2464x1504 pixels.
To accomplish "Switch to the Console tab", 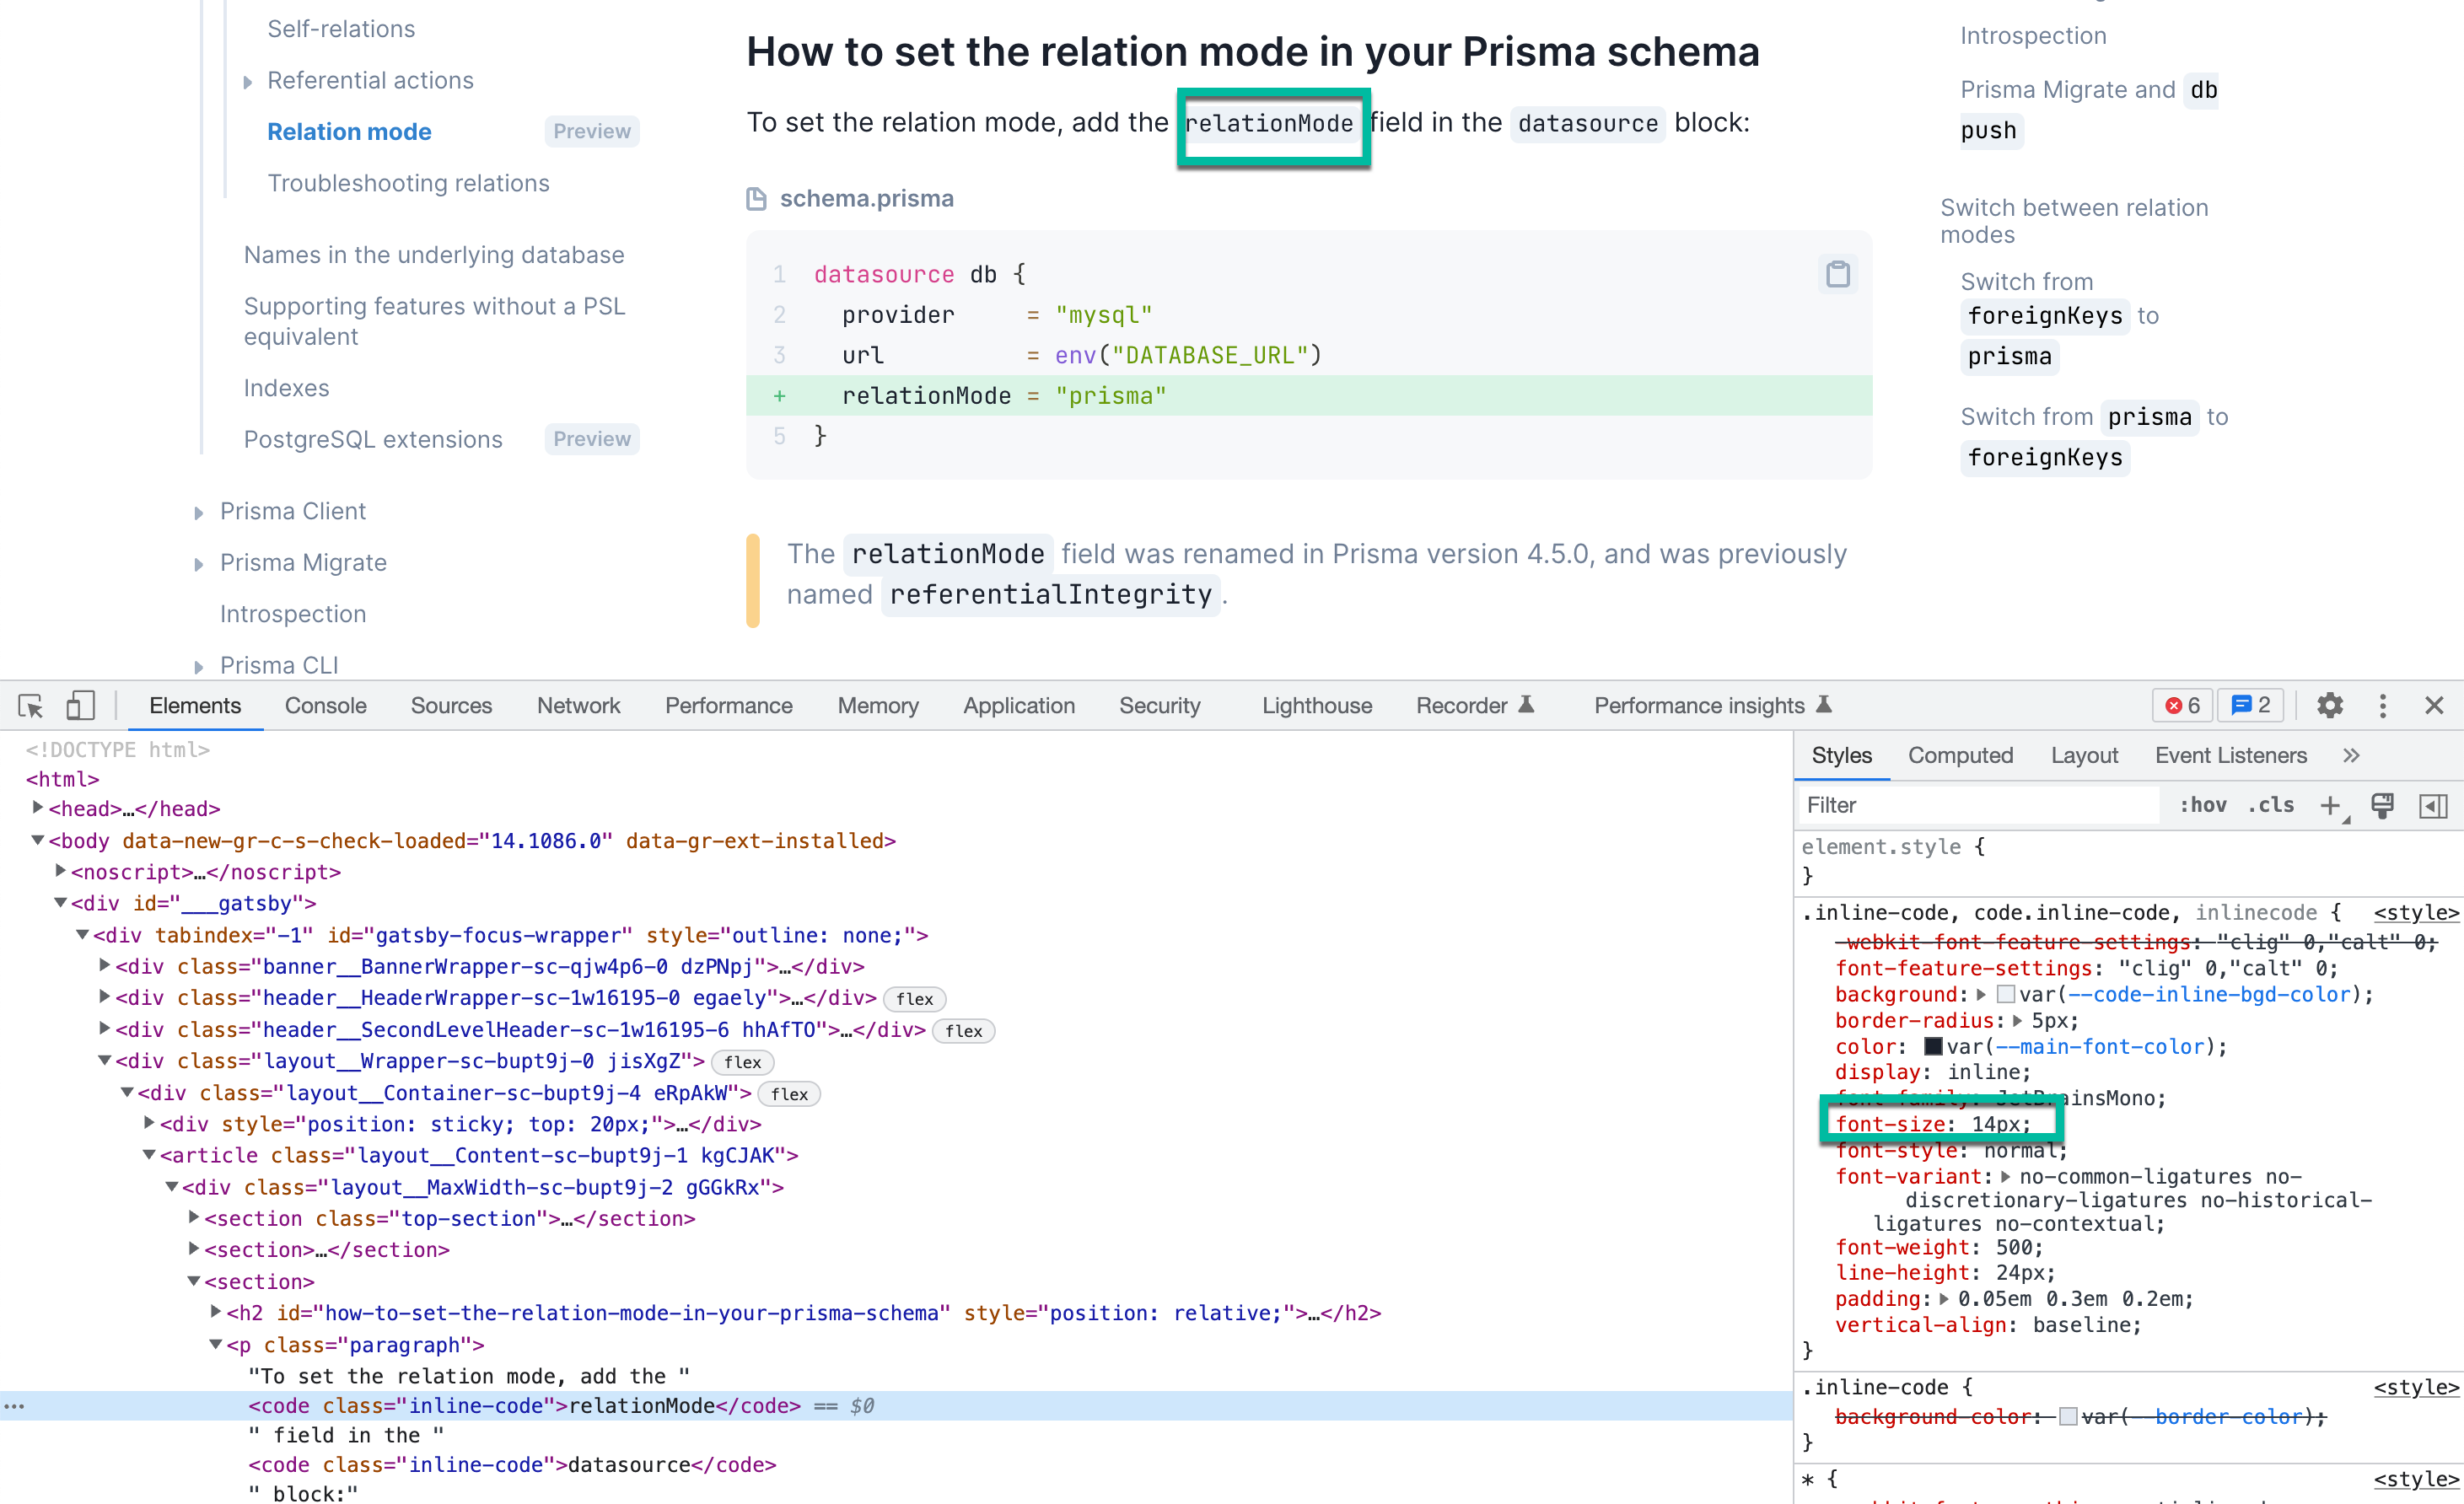I will 325,706.
